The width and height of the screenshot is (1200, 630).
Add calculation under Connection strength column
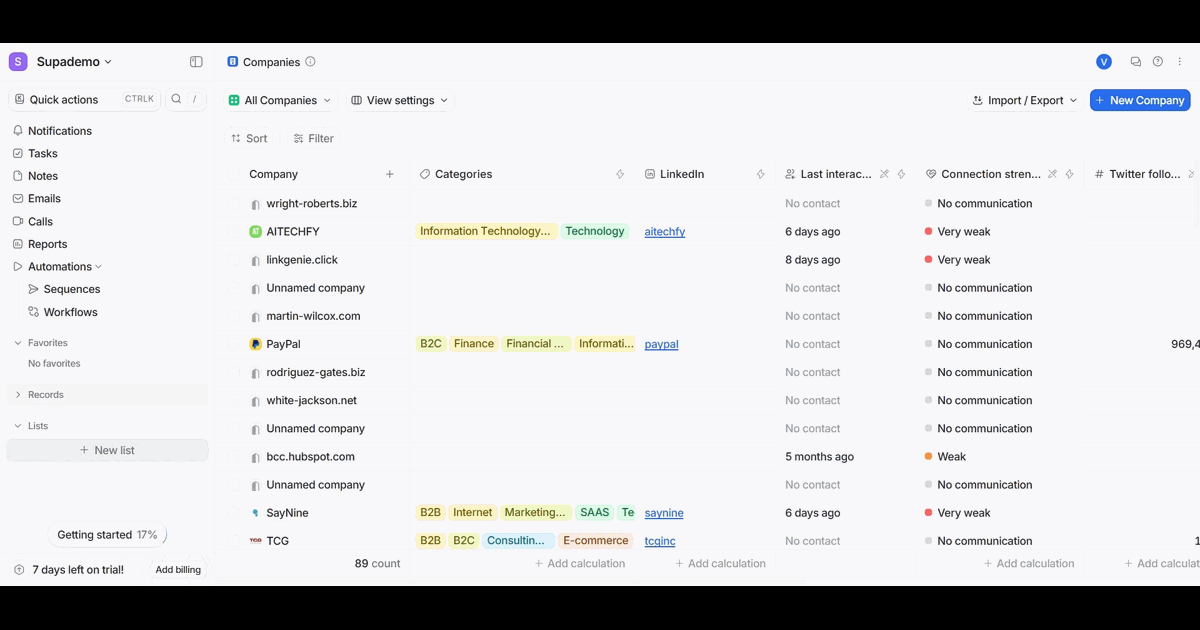1029,564
